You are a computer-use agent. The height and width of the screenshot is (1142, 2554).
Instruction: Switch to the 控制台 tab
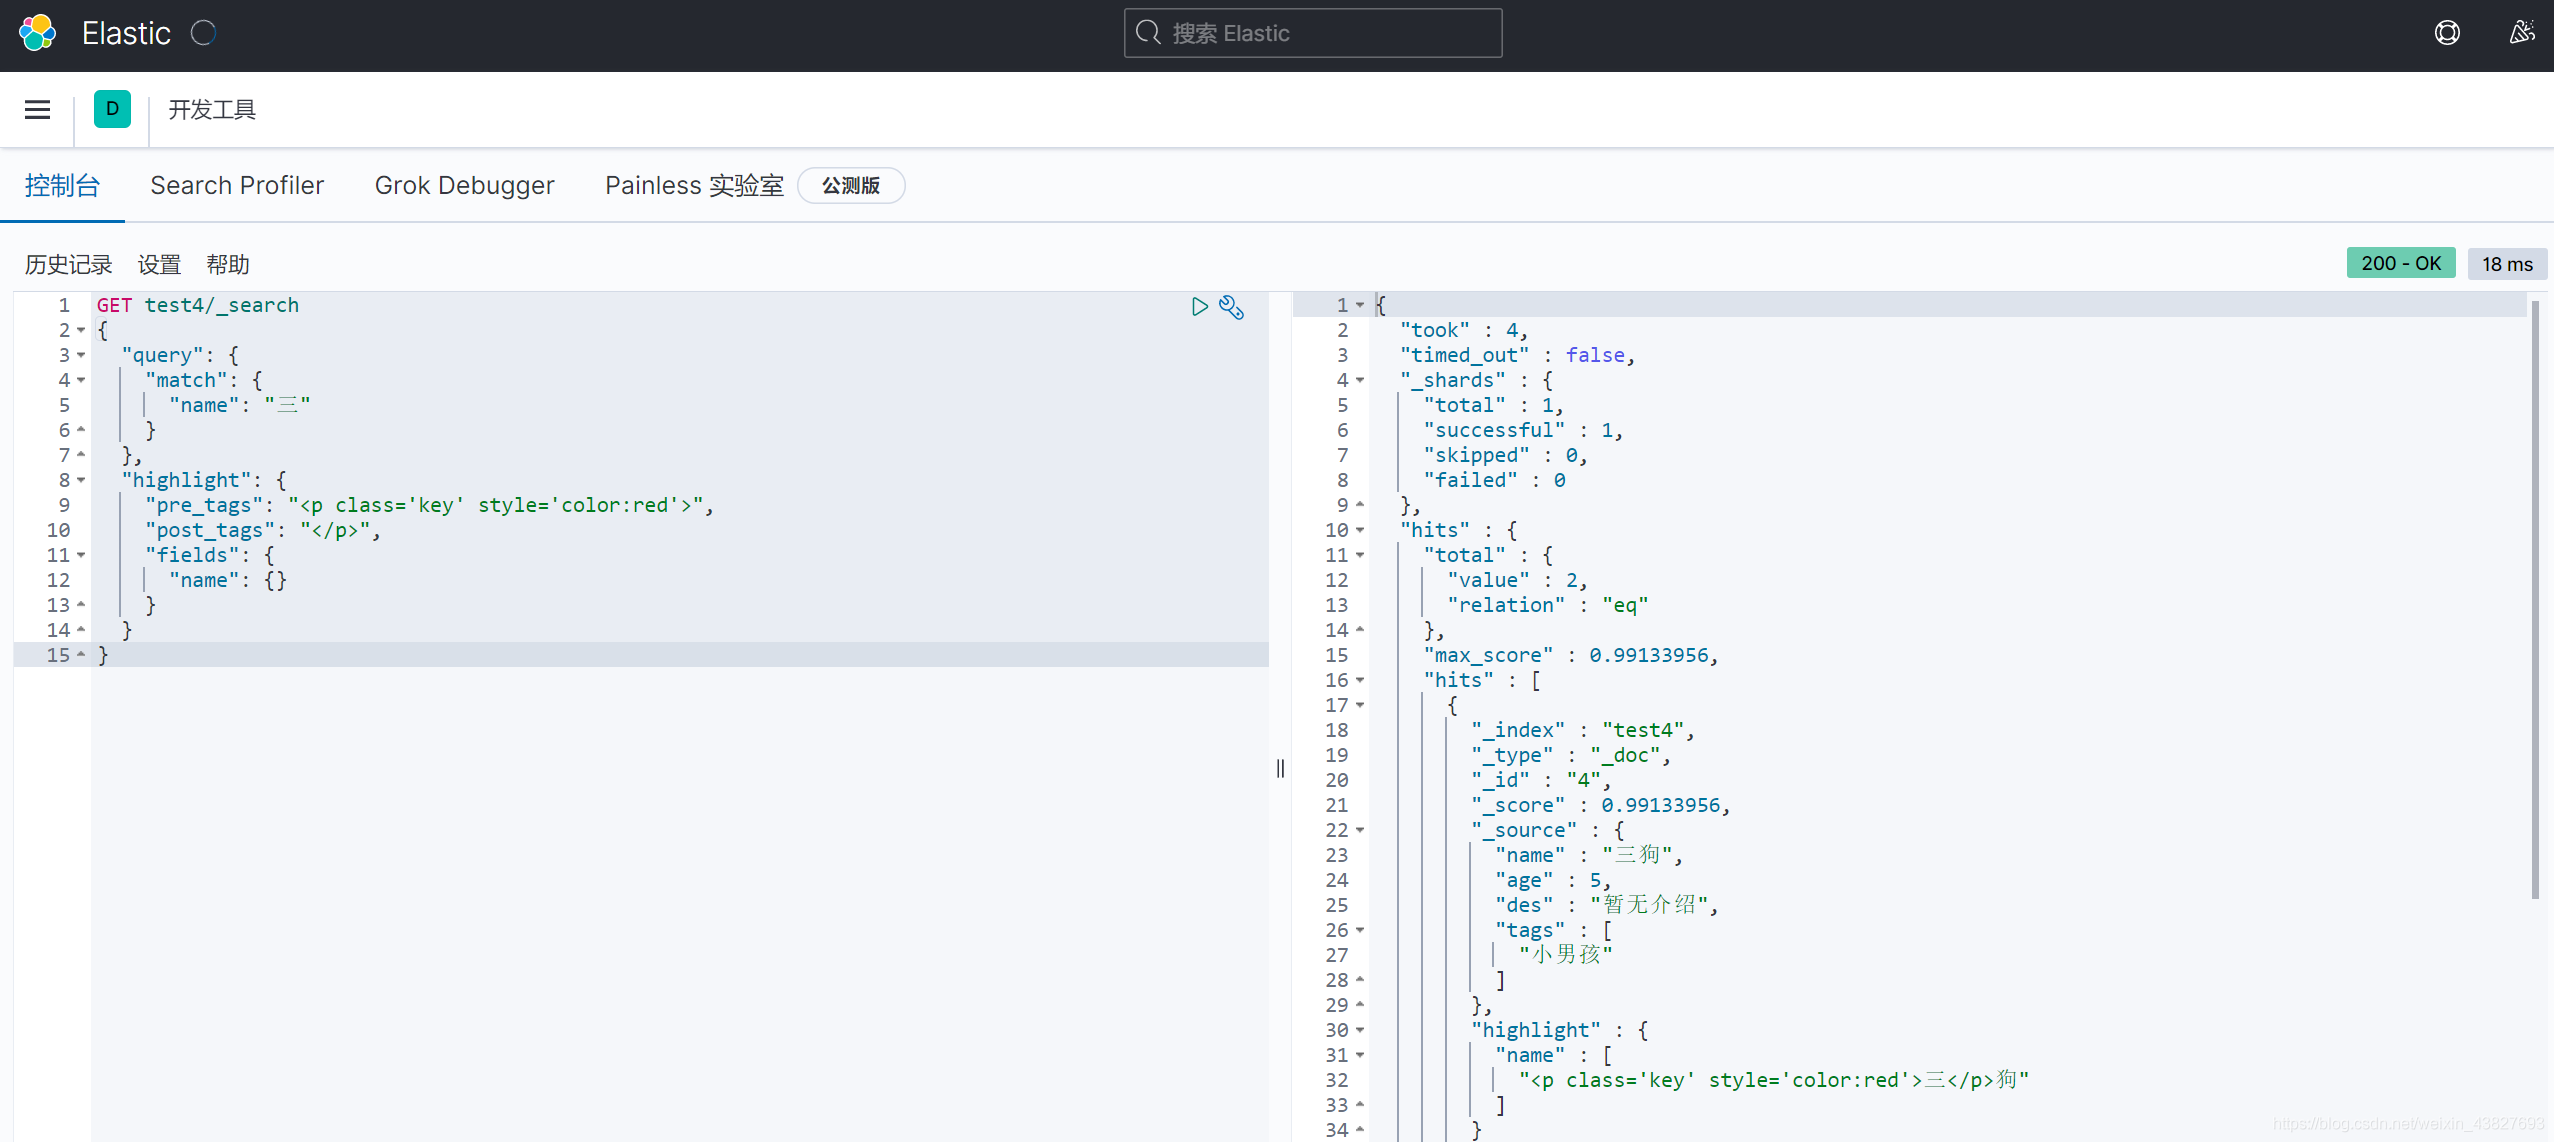(62, 185)
